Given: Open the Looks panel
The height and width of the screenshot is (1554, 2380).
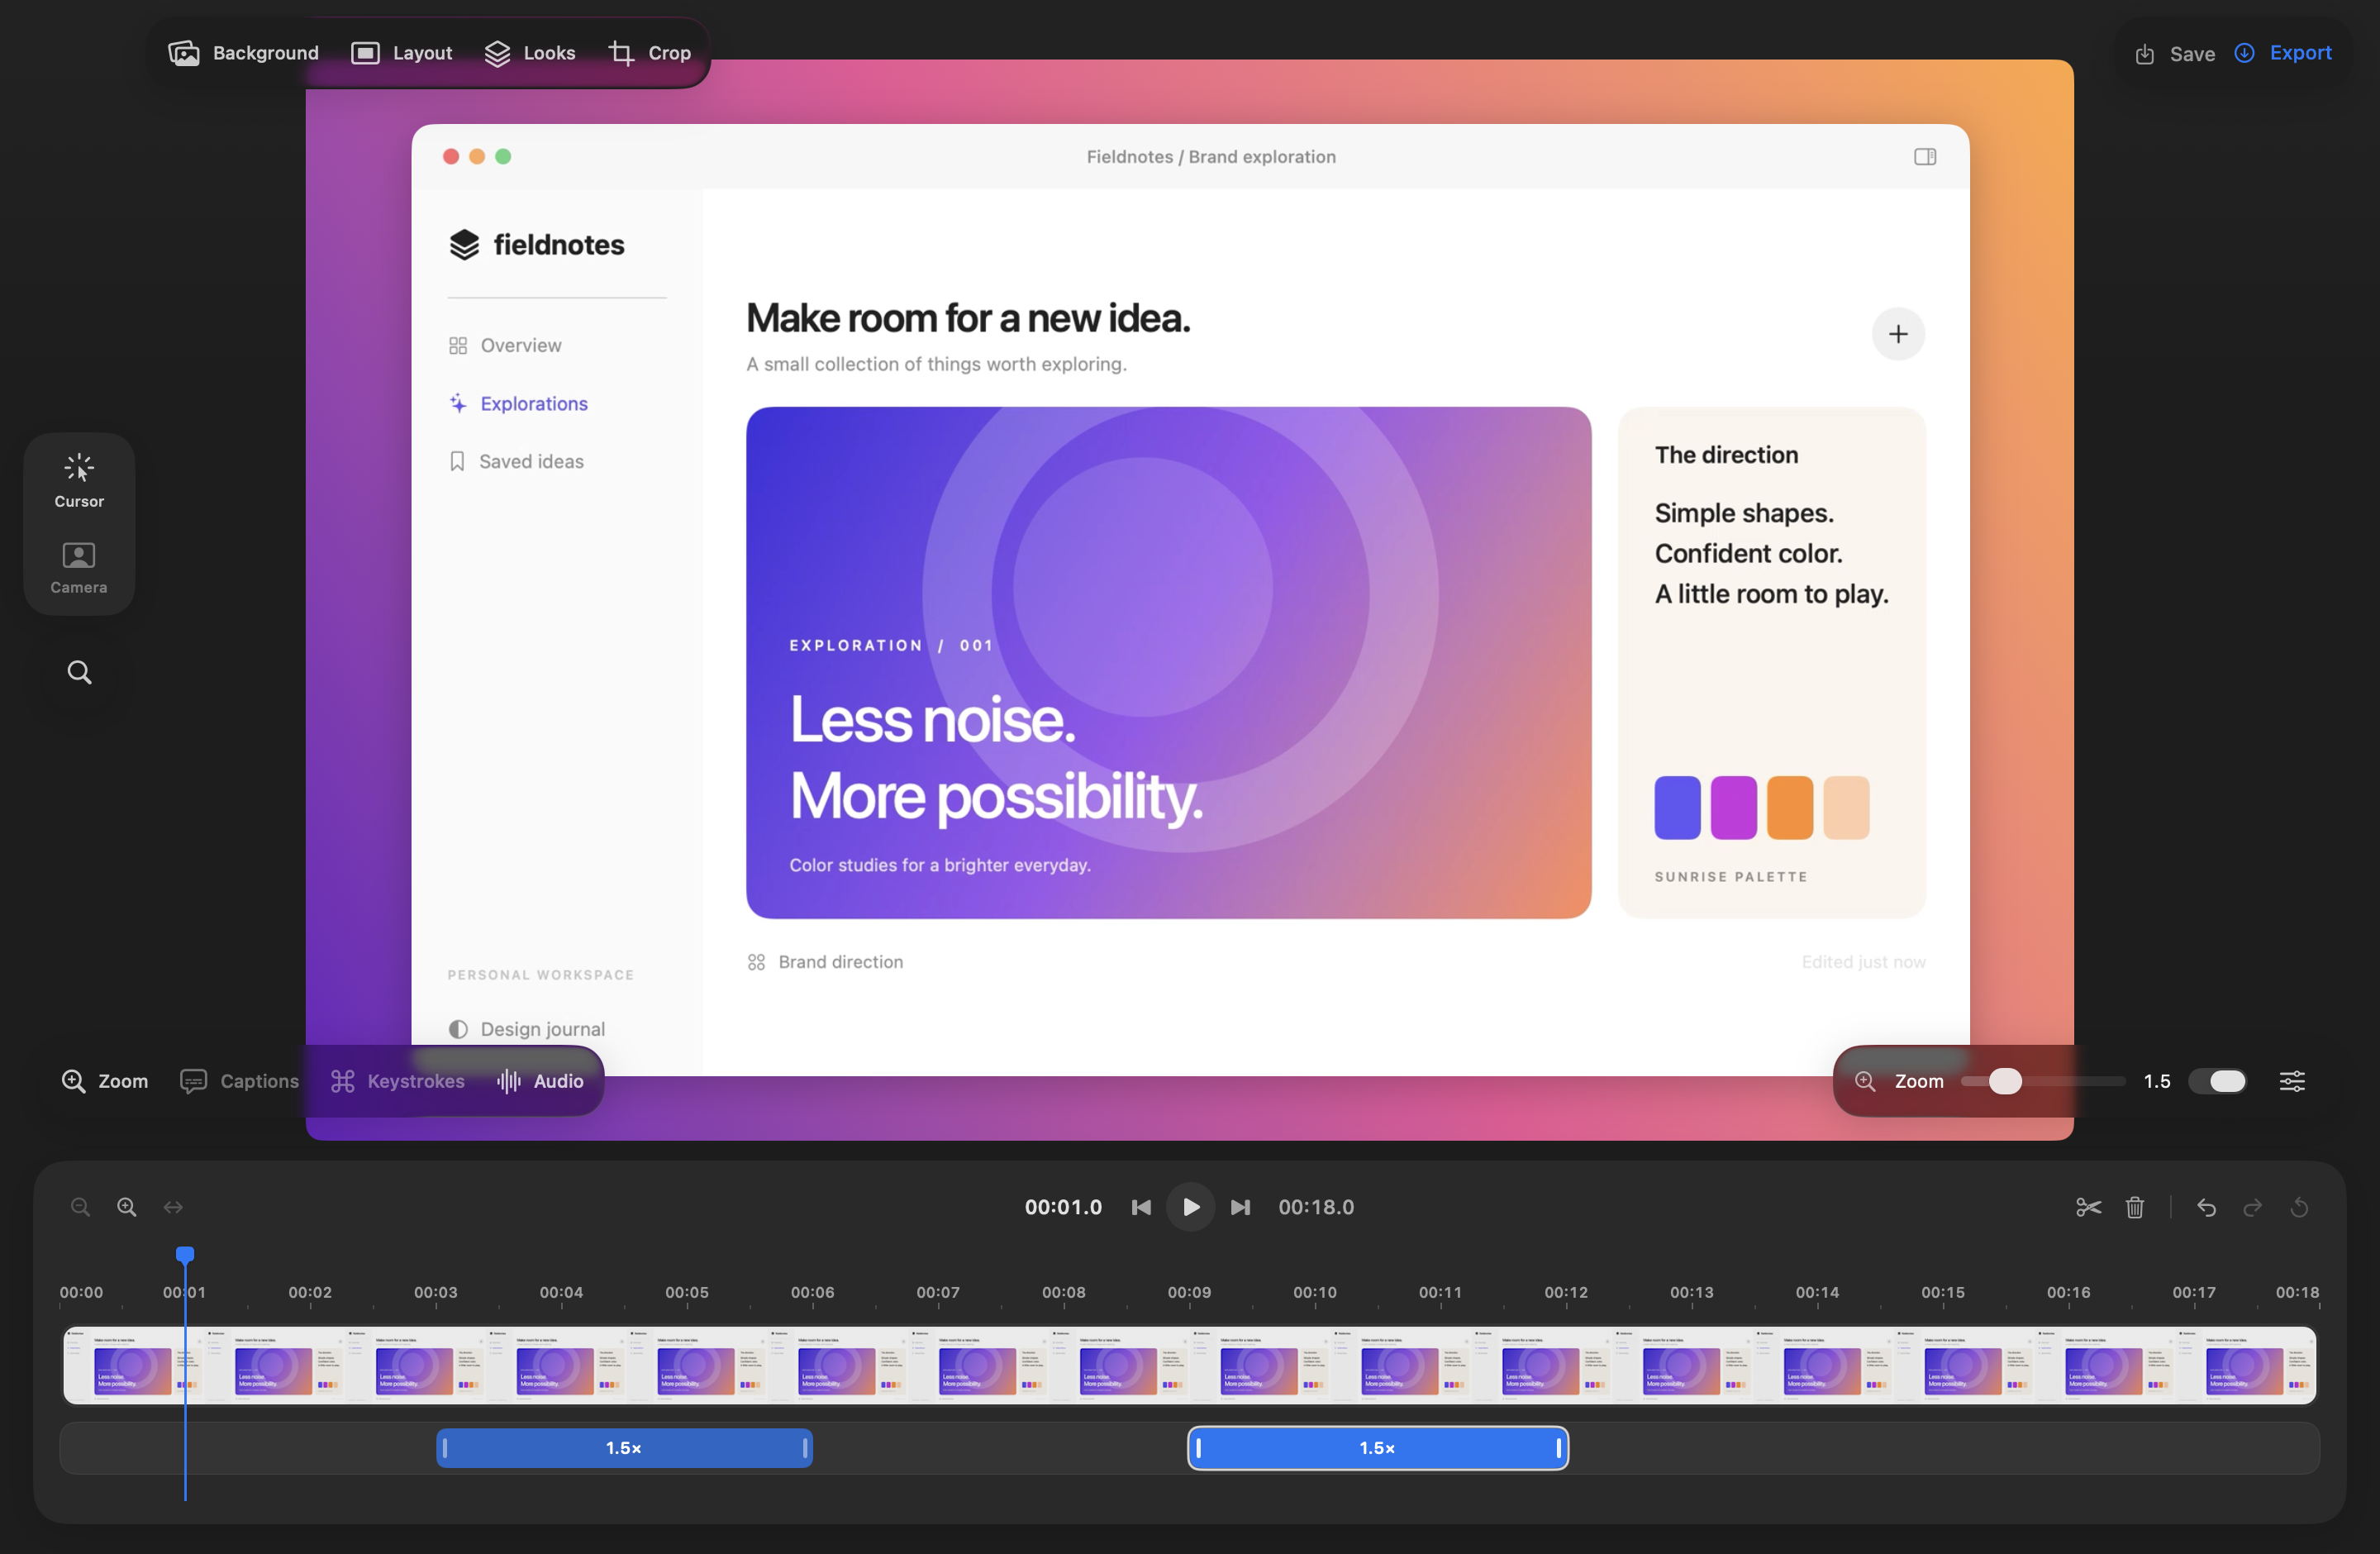Looking at the screenshot, I should [x=530, y=53].
